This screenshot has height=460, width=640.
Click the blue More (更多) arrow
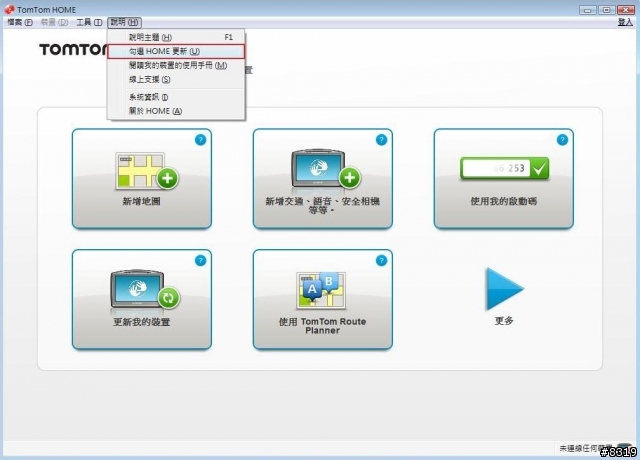[x=504, y=289]
